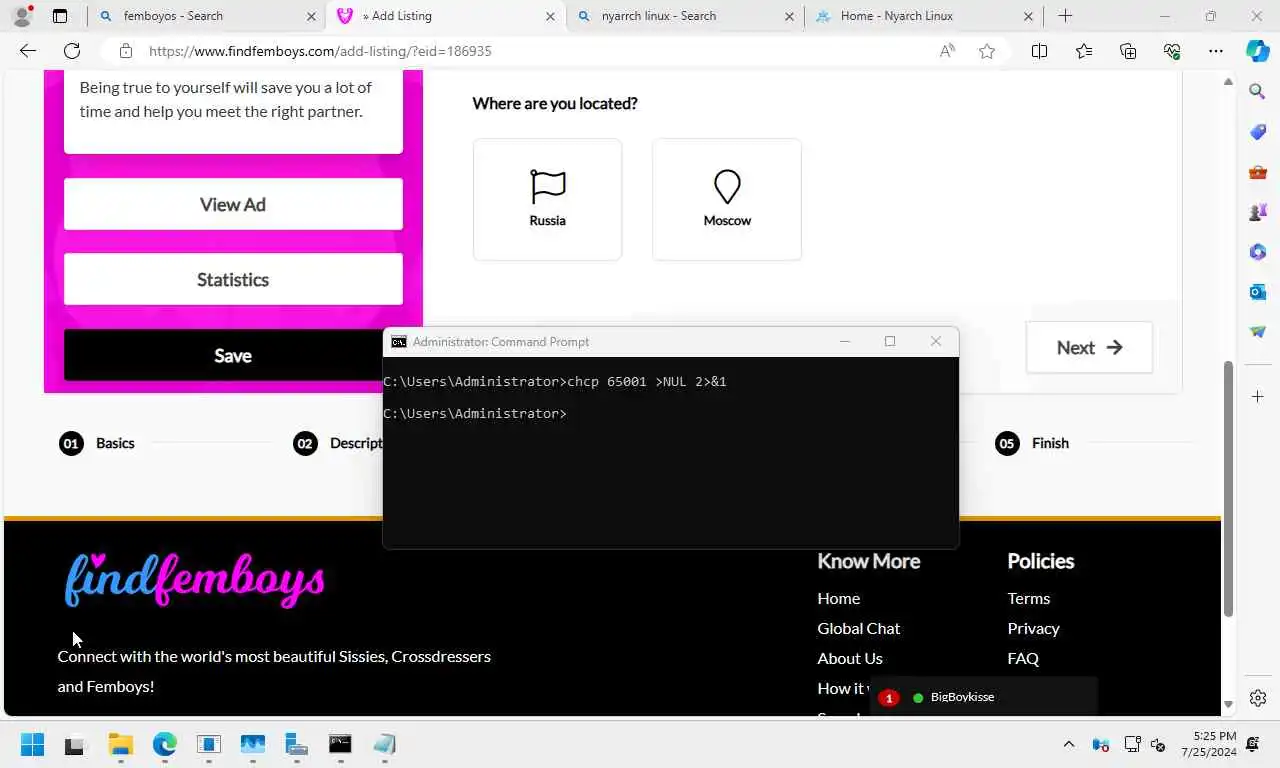1280x768 pixels.
Task: Switch to nyarrch linux - Search tab
Action: point(685,16)
